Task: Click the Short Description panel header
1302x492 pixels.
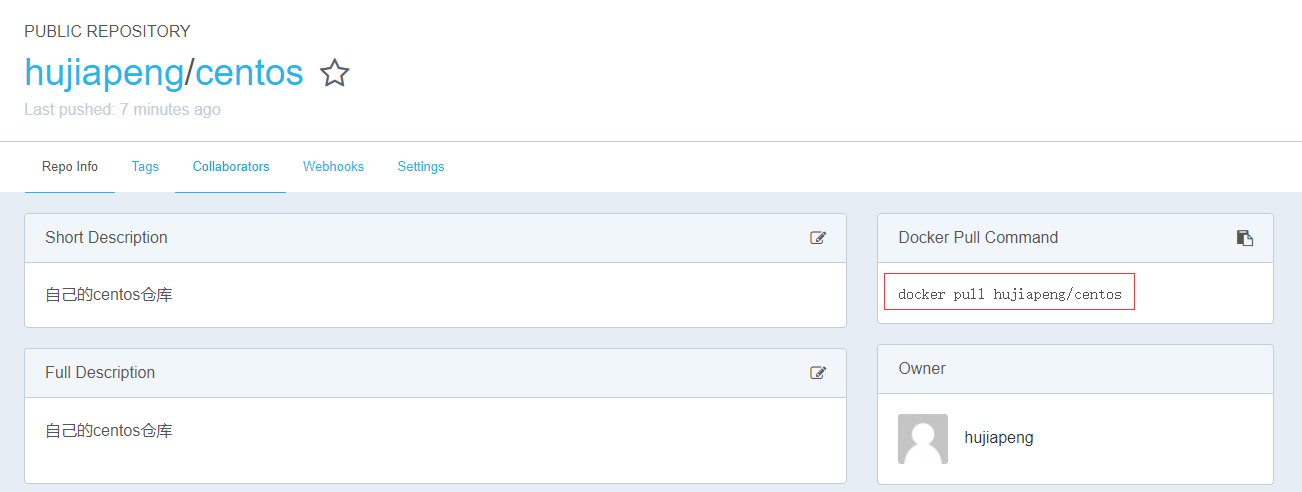Action: pos(435,238)
